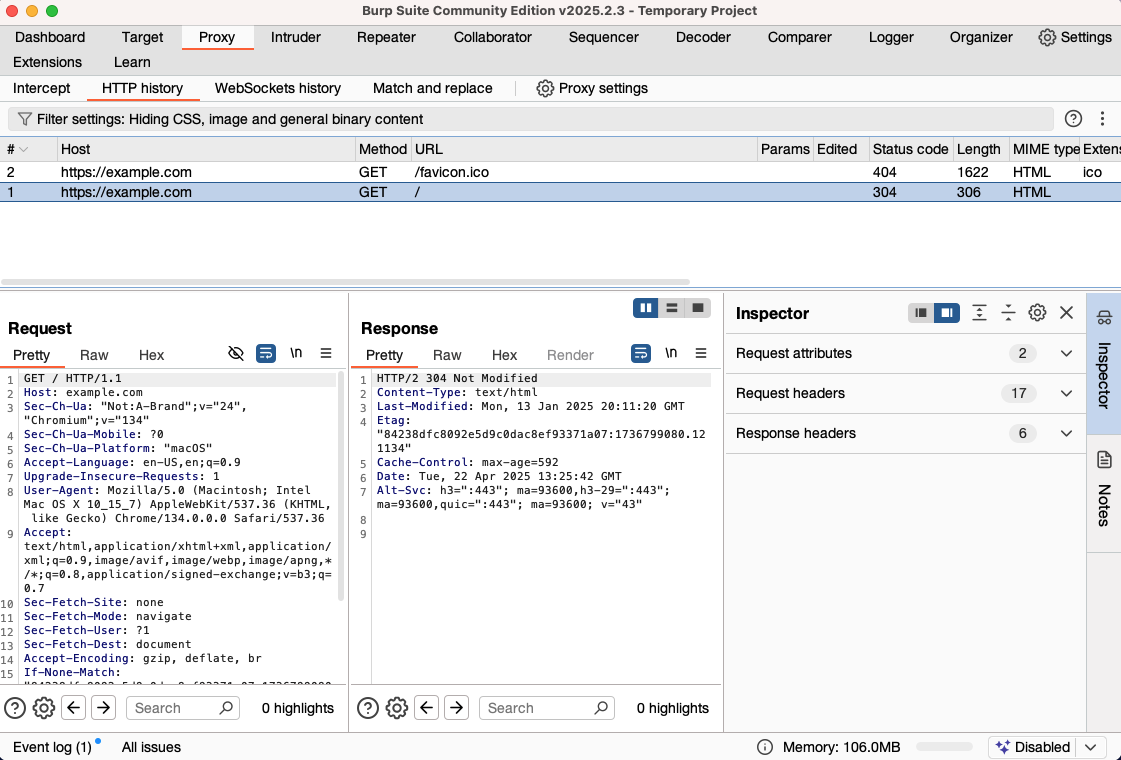The width and height of the screenshot is (1121, 760).
Task: Click Collapse all sections icon in Inspector
Action: click(x=1008, y=313)
